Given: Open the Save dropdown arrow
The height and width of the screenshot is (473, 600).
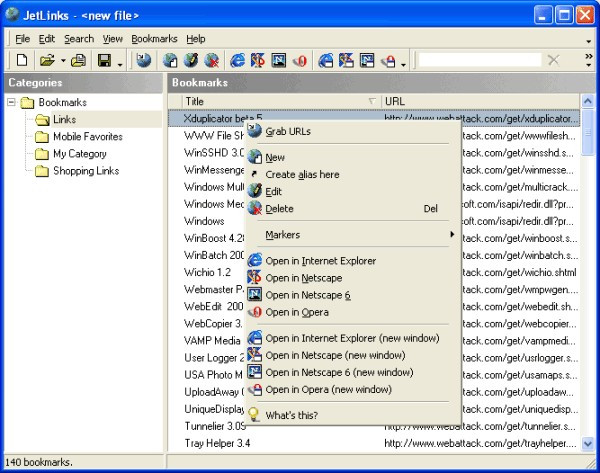Looking at the screenshot, I should point(120,64).
